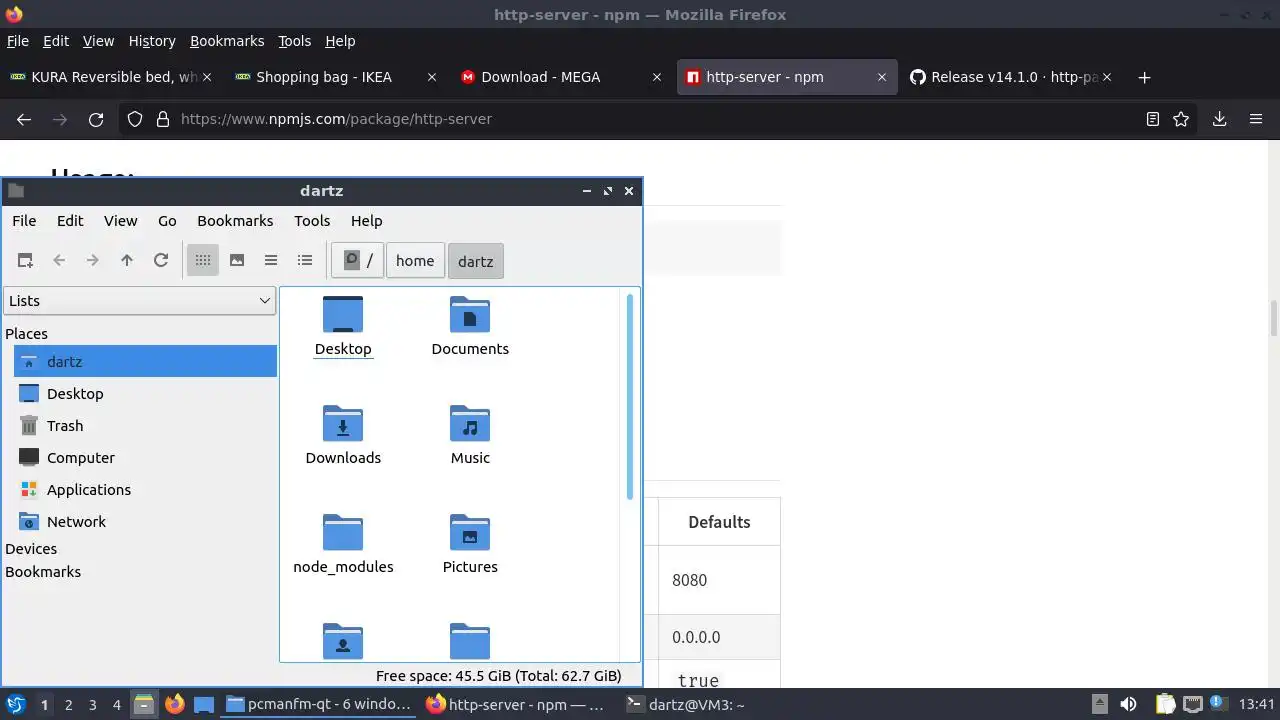This screenshot has height=720, width=1280.
Task: Open a new Firefox tab
Action: (1144, 77)
